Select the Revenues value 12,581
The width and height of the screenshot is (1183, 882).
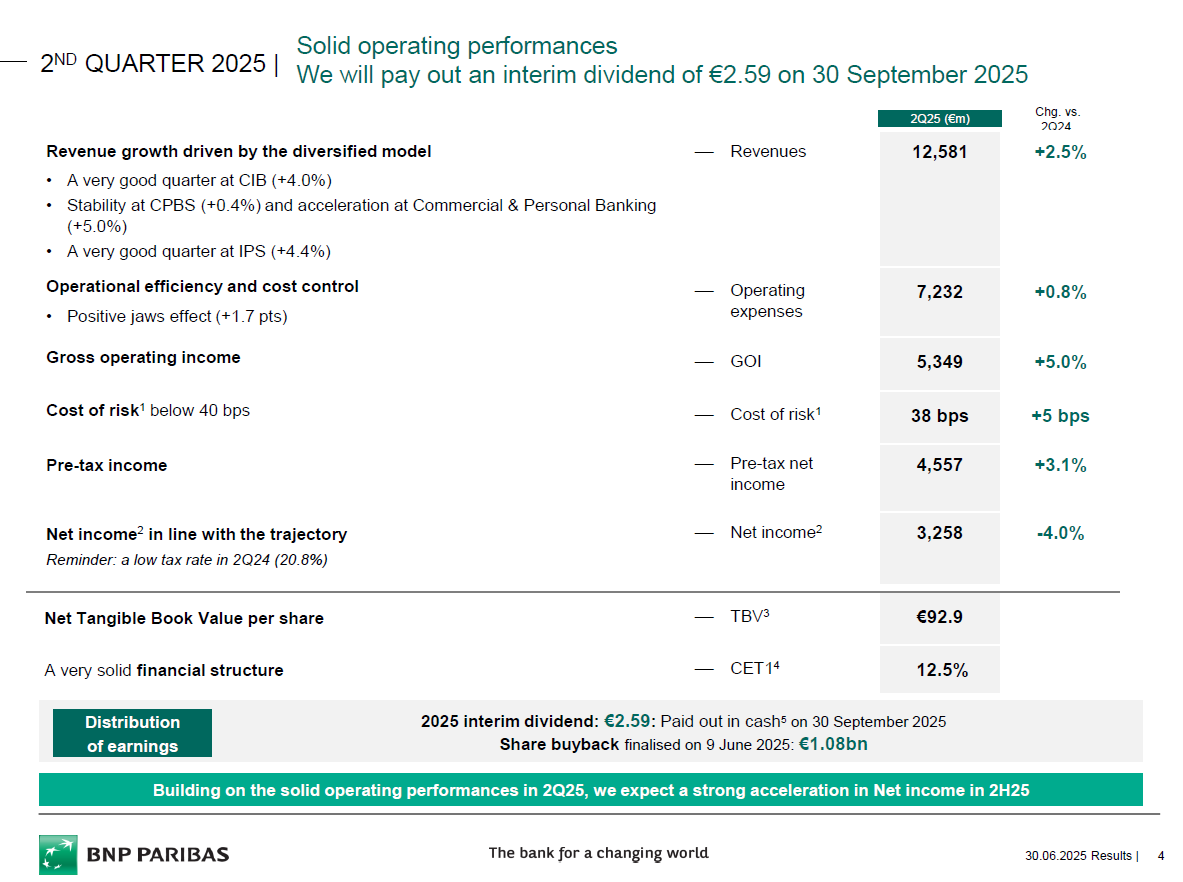pos(939,152)
